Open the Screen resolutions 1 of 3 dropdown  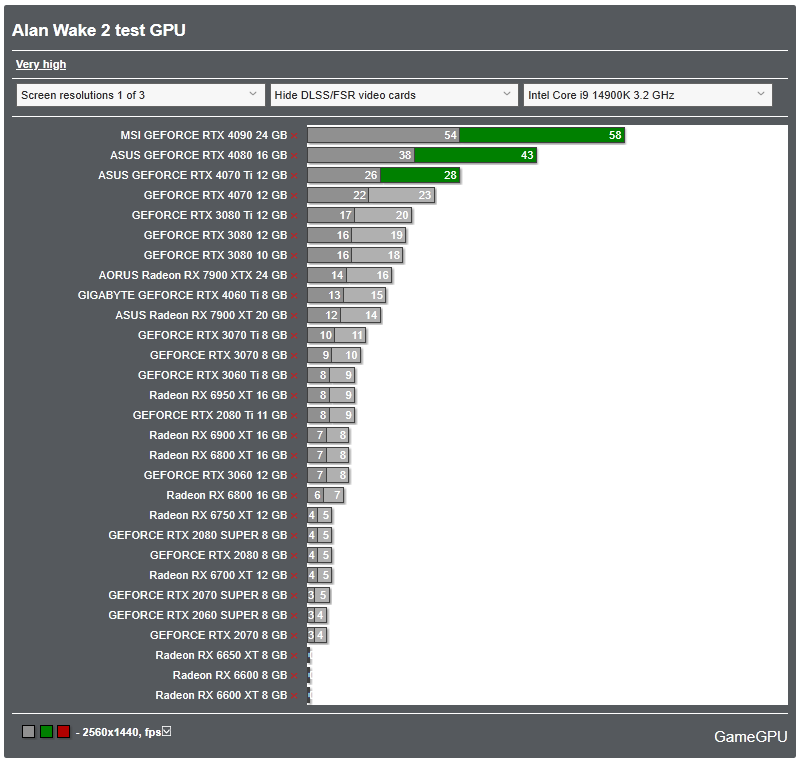[140, 95]
